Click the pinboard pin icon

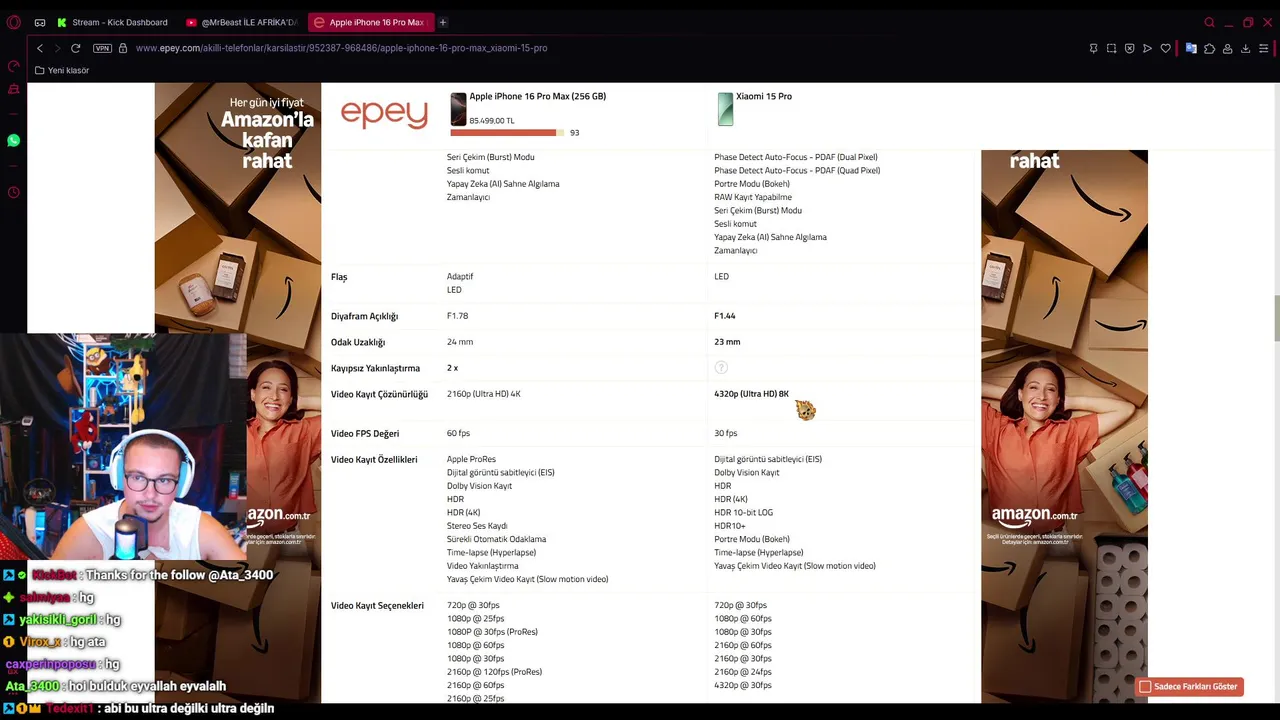(x=1093, y=48)
